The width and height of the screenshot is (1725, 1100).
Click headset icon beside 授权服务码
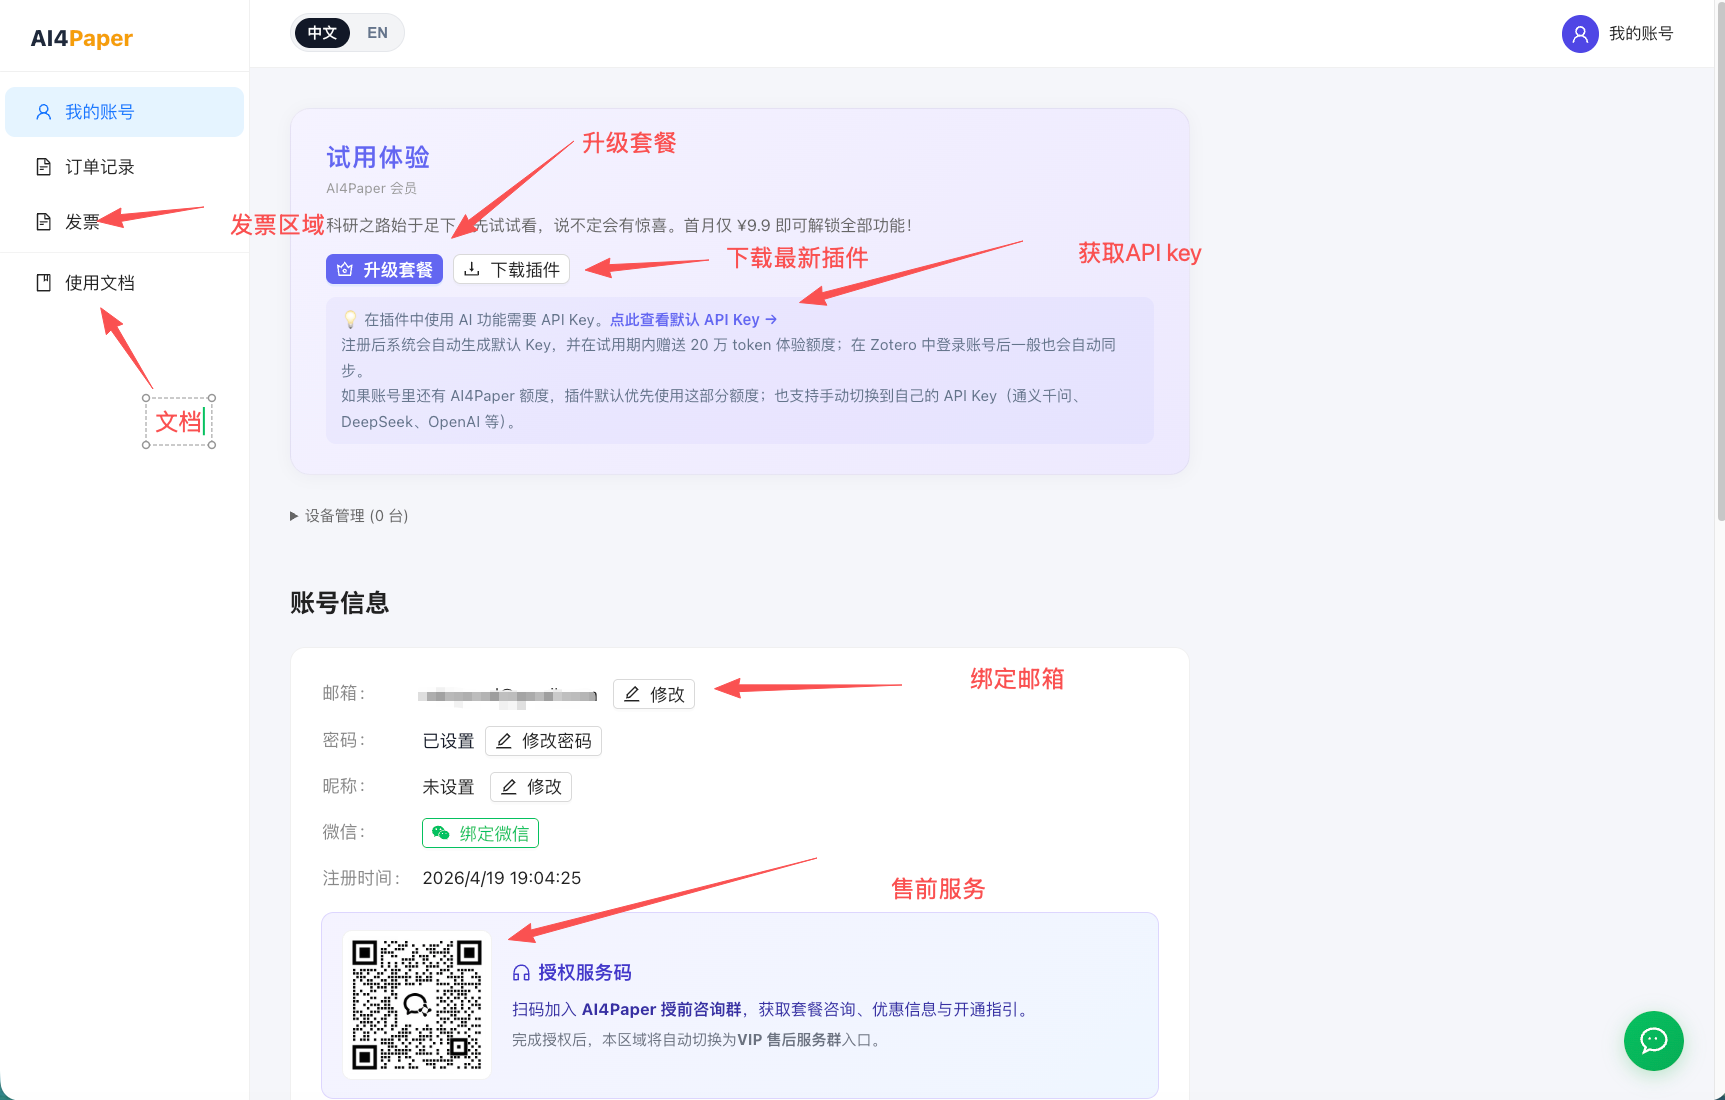pos(521,973)
